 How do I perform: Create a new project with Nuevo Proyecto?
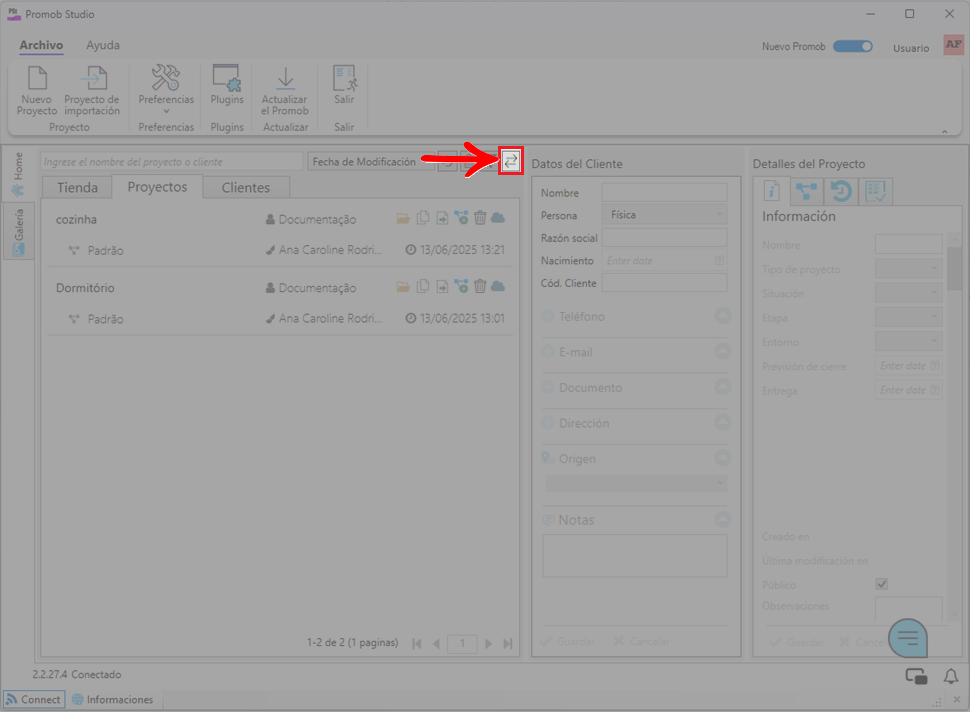coord(36,91)
